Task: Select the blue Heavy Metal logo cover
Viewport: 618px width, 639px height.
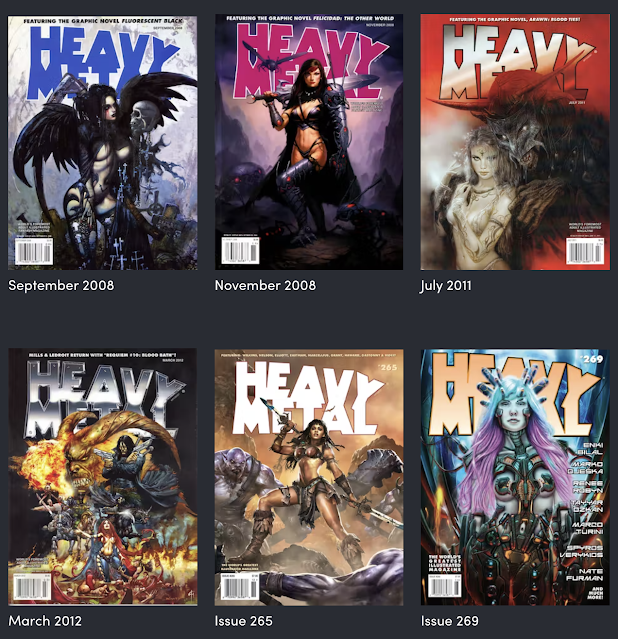Action: point(103,143)
